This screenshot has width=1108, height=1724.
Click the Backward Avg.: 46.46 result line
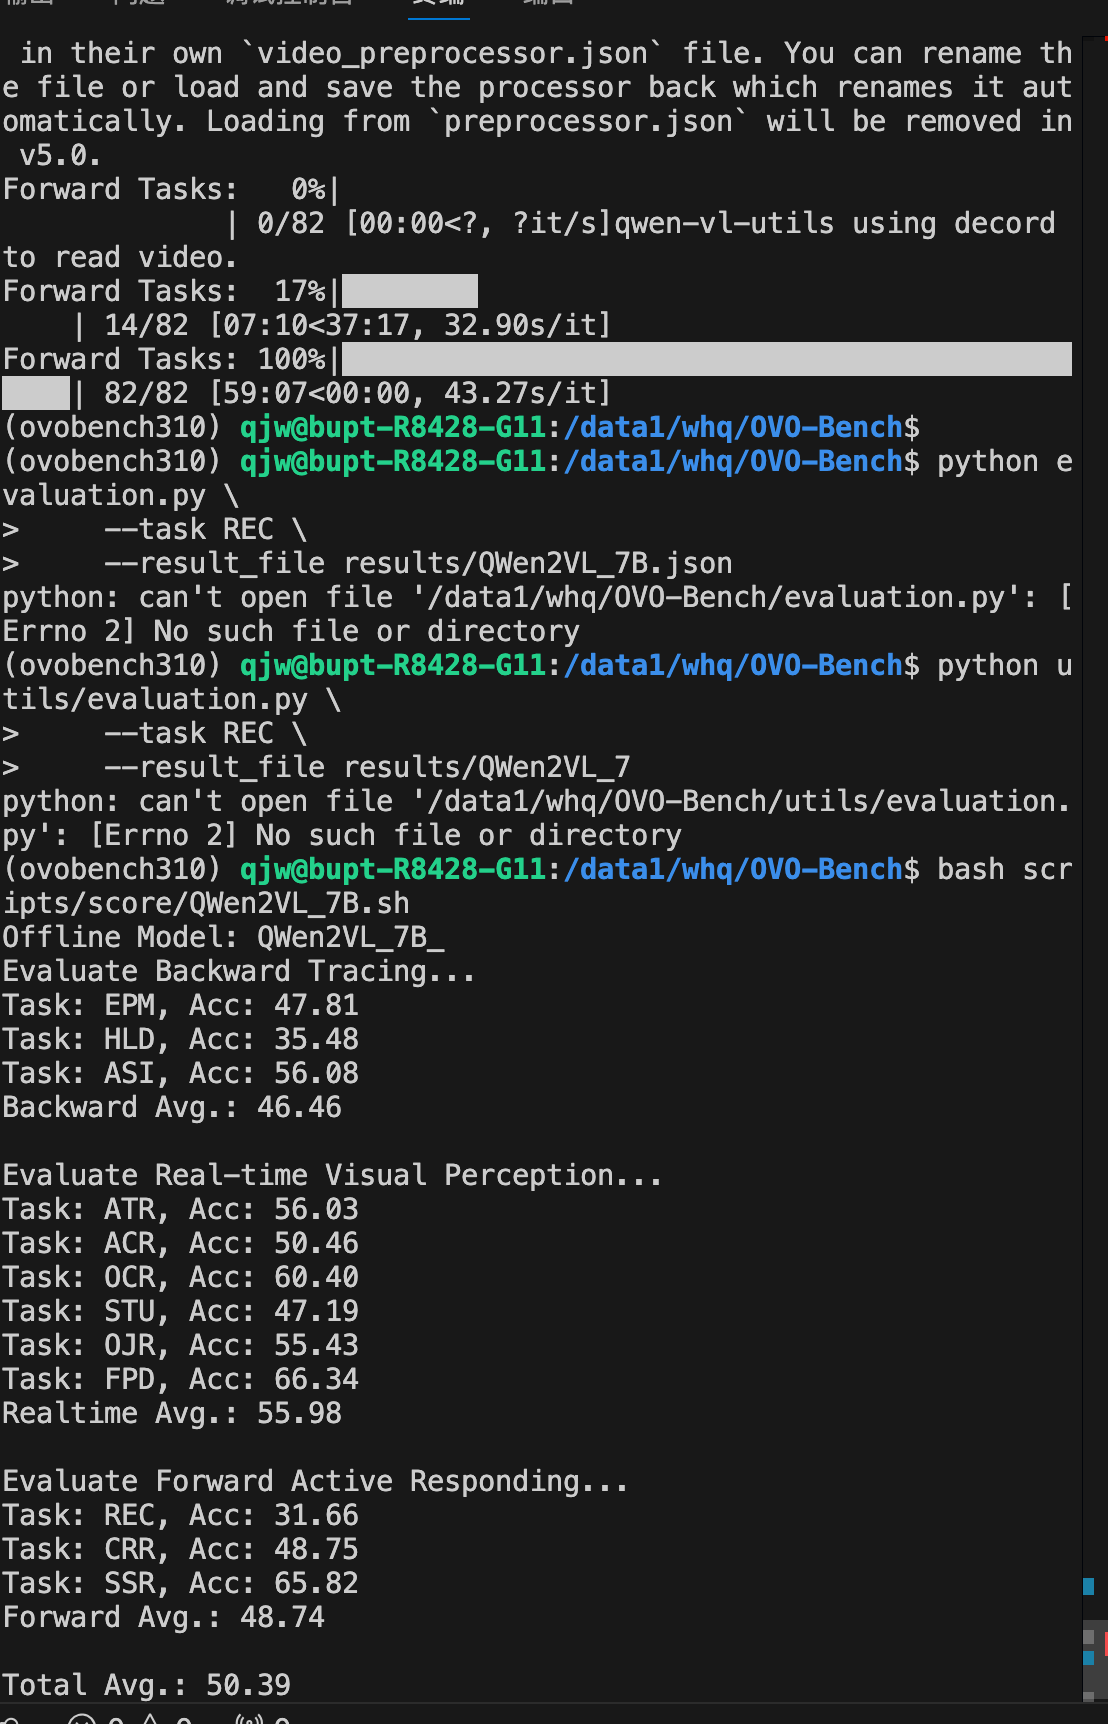pos(172,1107)
